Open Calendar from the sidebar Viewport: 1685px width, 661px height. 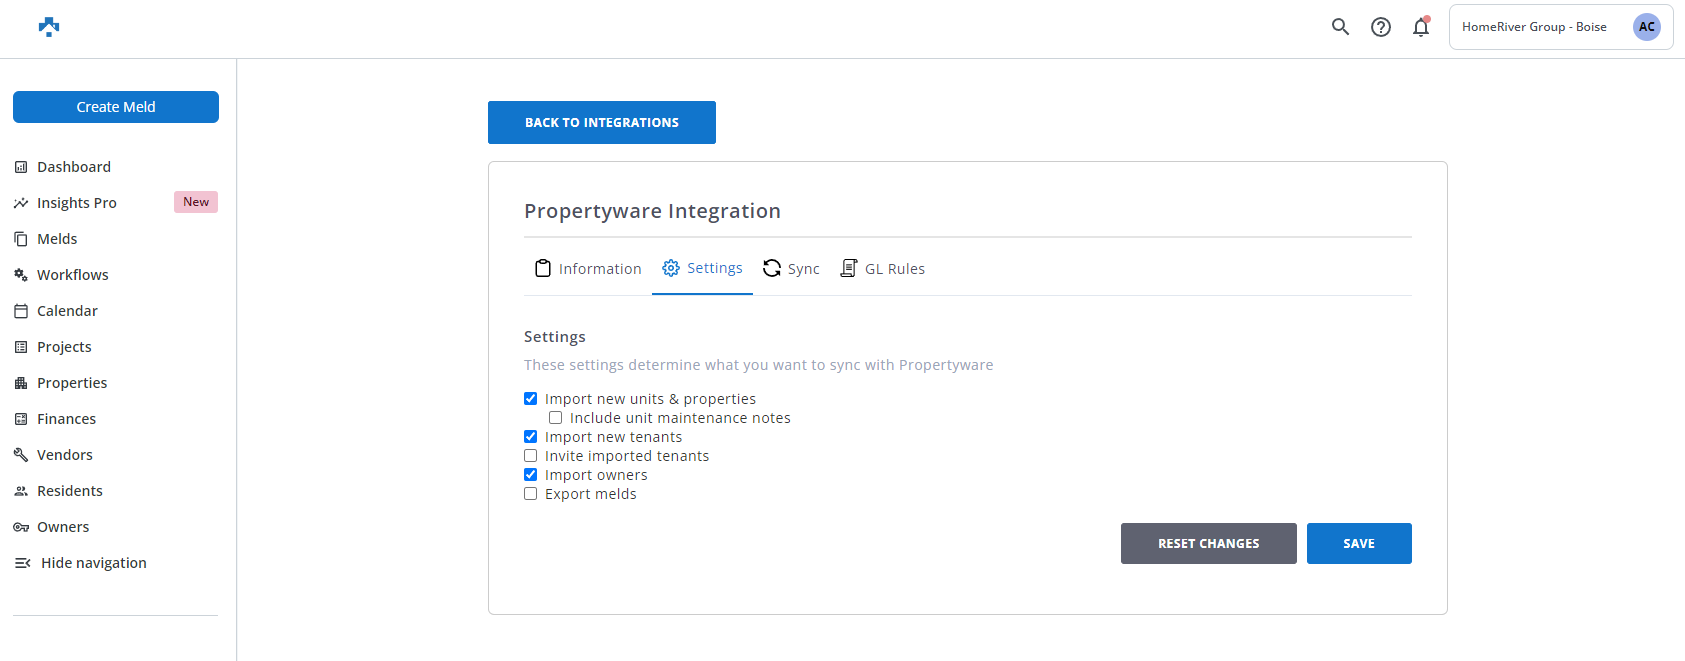(67, 311)
